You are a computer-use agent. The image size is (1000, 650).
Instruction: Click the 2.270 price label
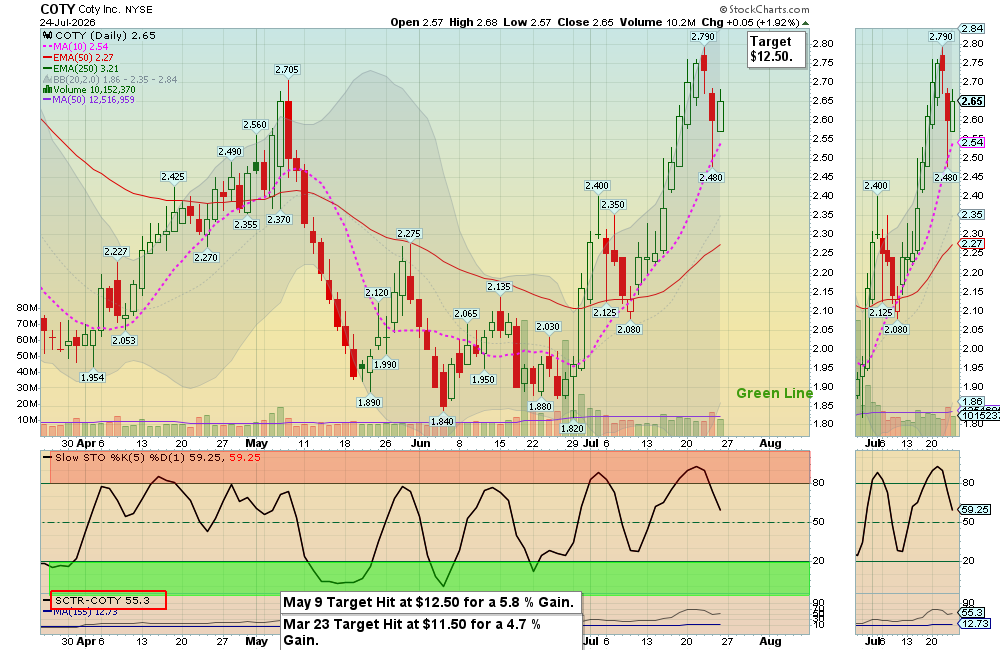click(x=206, y=258)
